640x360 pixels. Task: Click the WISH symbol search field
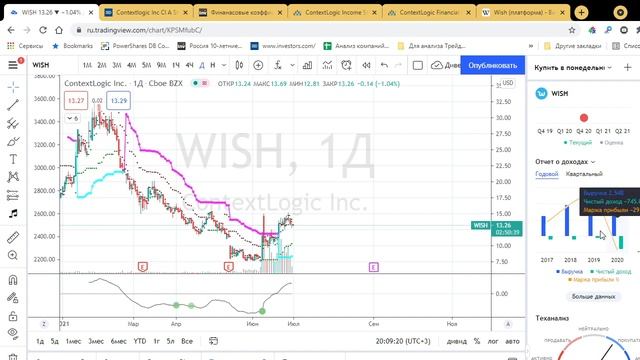pos(53,65)
